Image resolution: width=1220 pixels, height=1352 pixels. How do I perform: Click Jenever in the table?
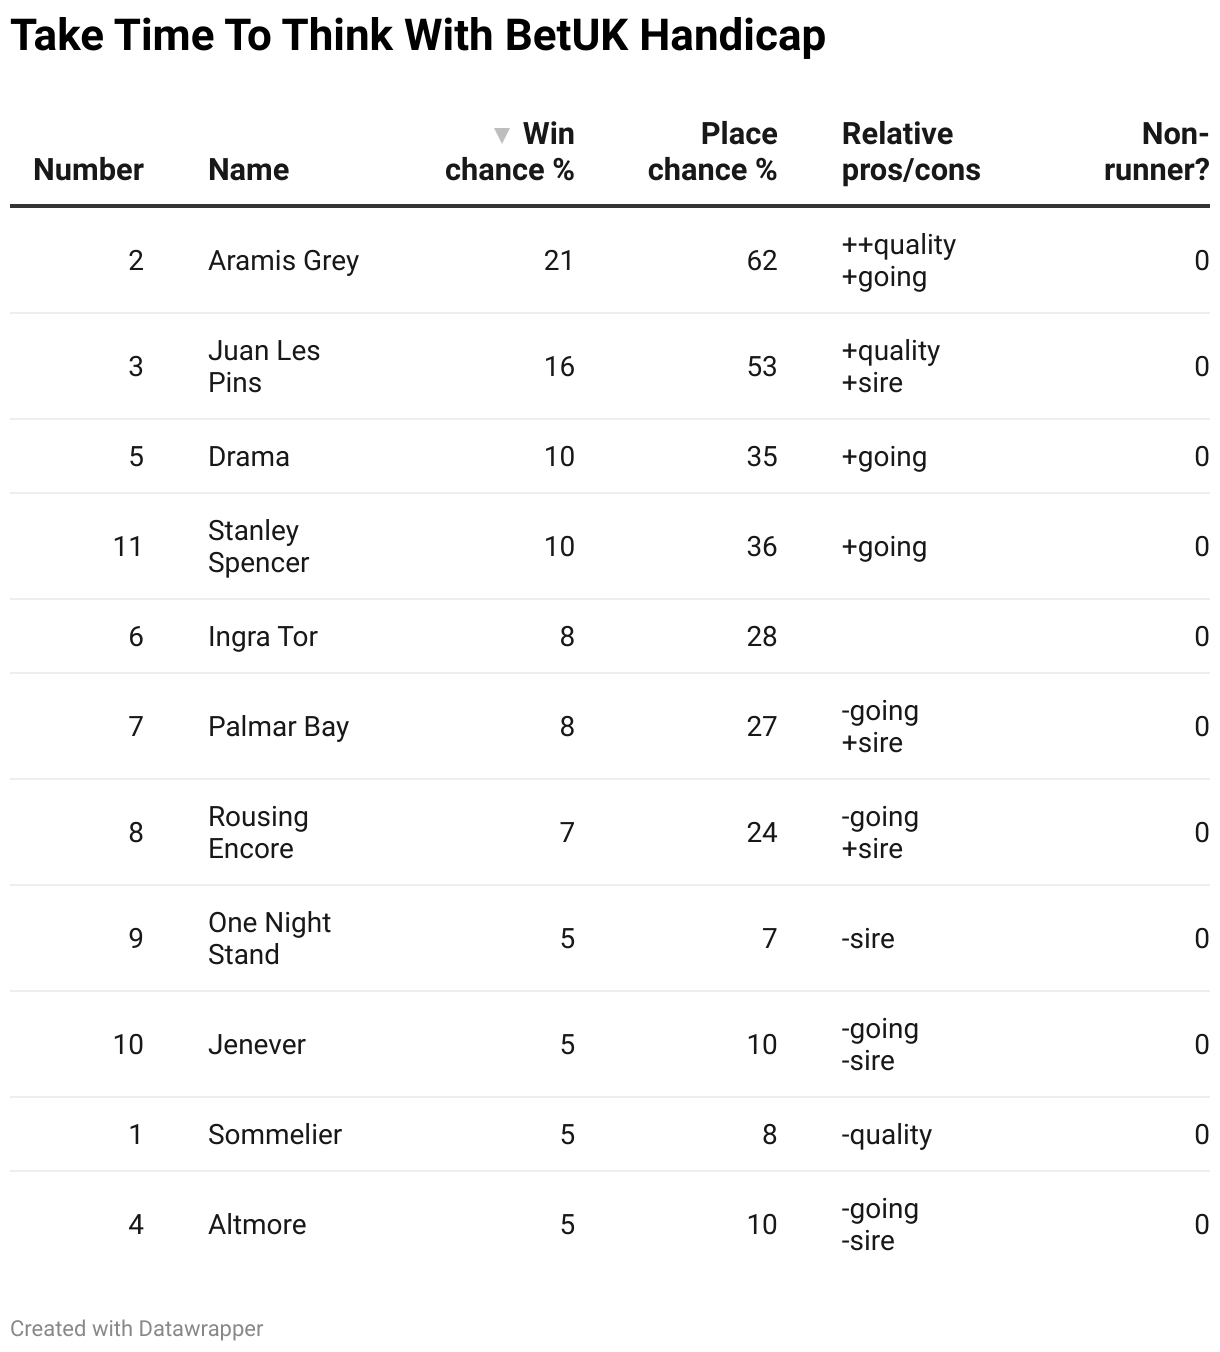click(x=257, y=1045)
